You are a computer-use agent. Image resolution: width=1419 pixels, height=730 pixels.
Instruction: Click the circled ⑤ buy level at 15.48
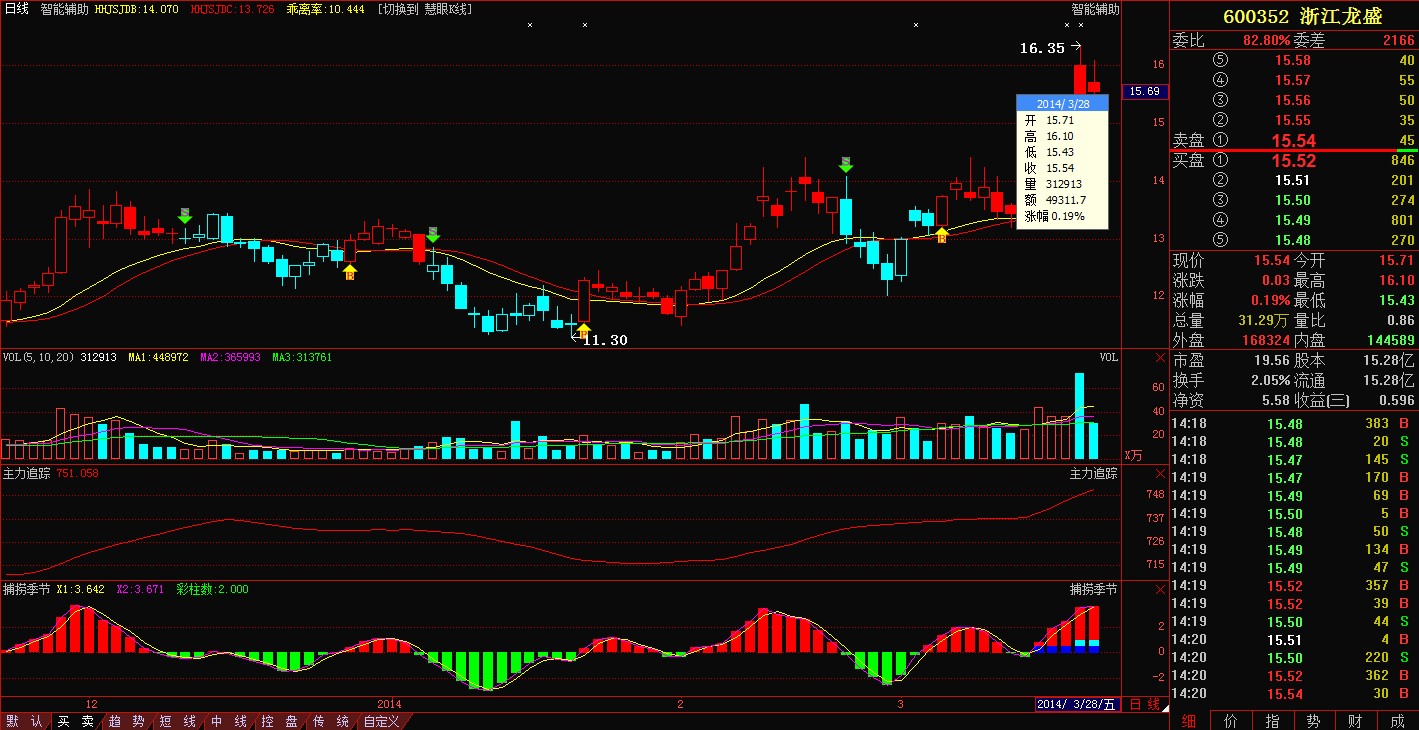coord(1219,240)
